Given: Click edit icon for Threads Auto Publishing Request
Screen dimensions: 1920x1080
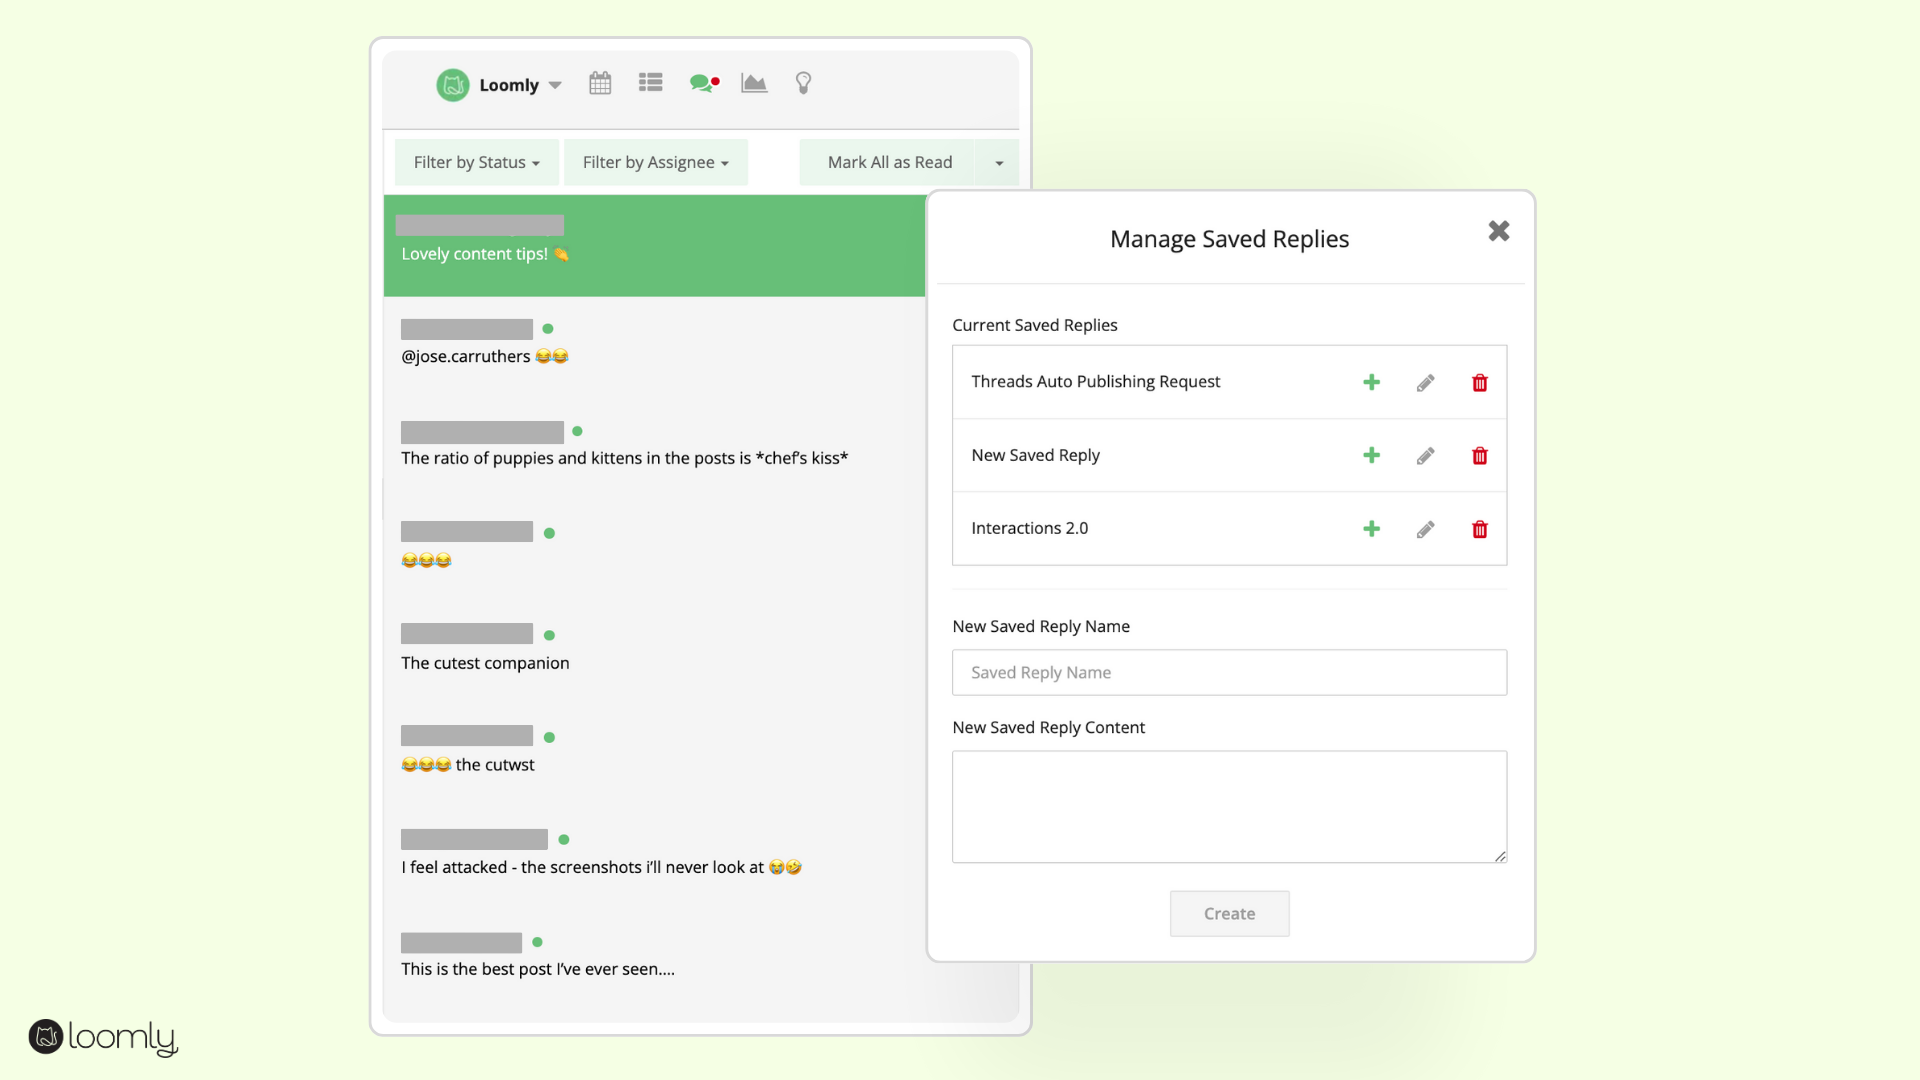Looking at the screenshot, I should coord(1425,382).
